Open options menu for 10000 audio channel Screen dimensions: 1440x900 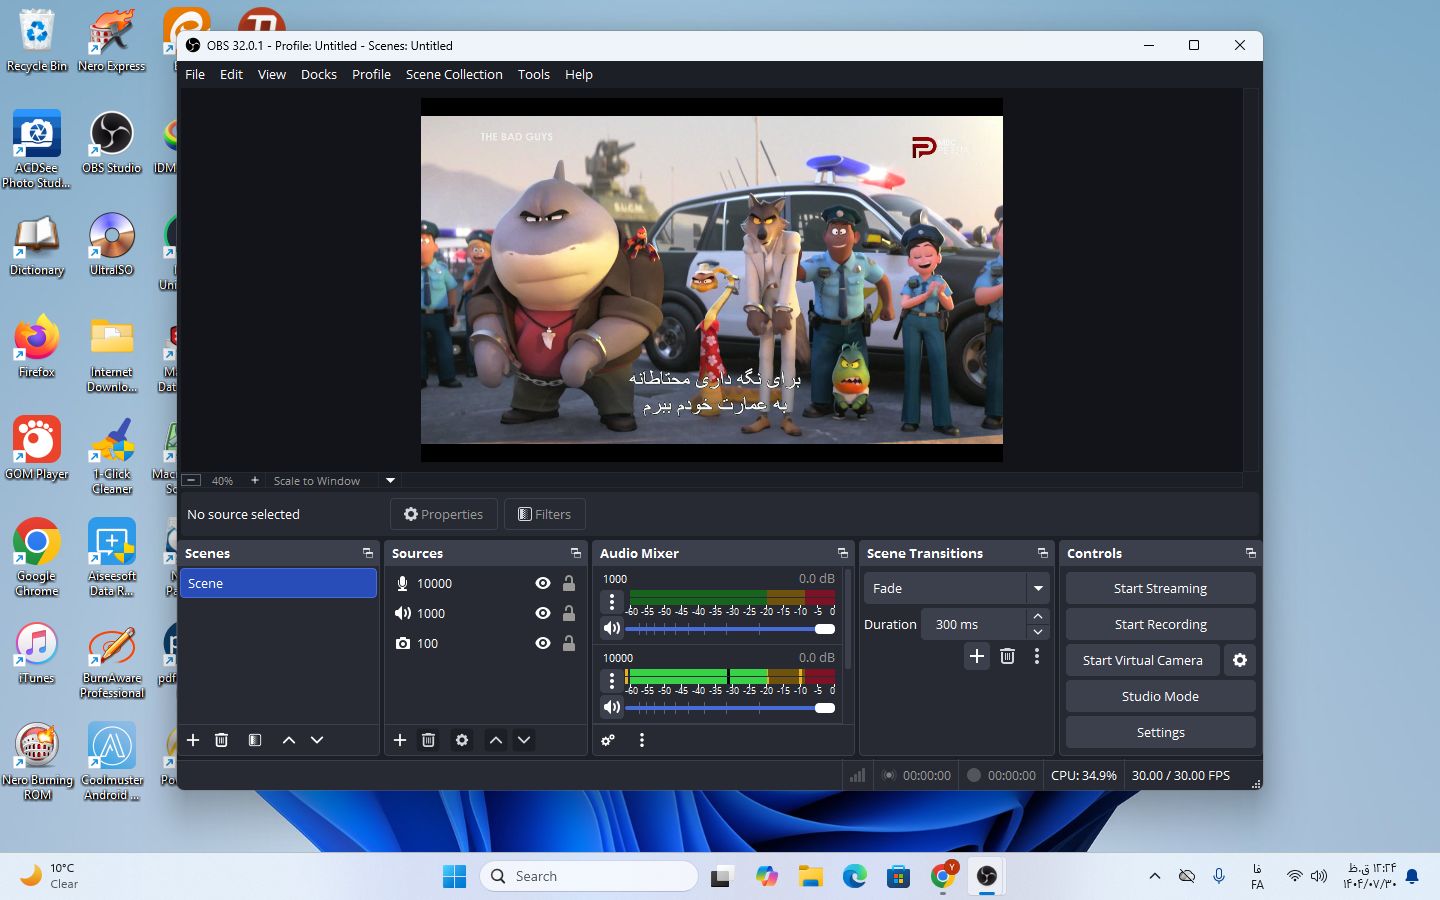tap(612, 680)
